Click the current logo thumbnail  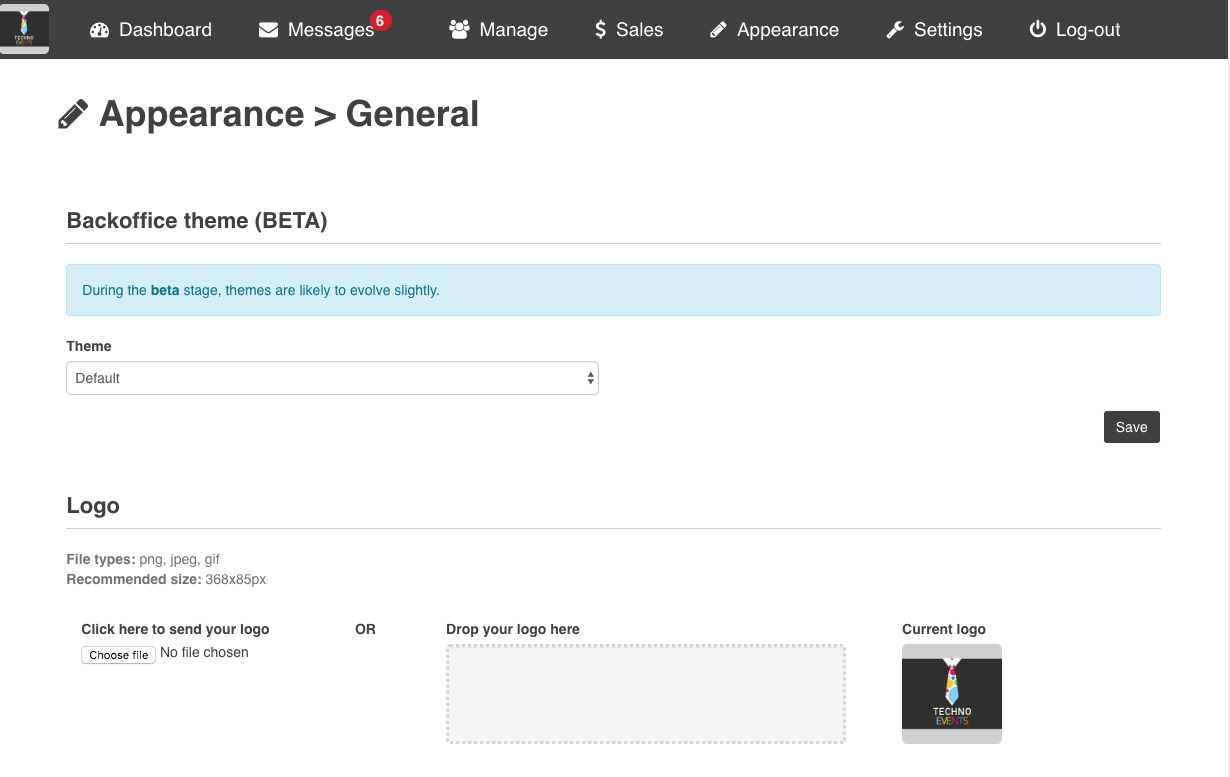[952, 694]
